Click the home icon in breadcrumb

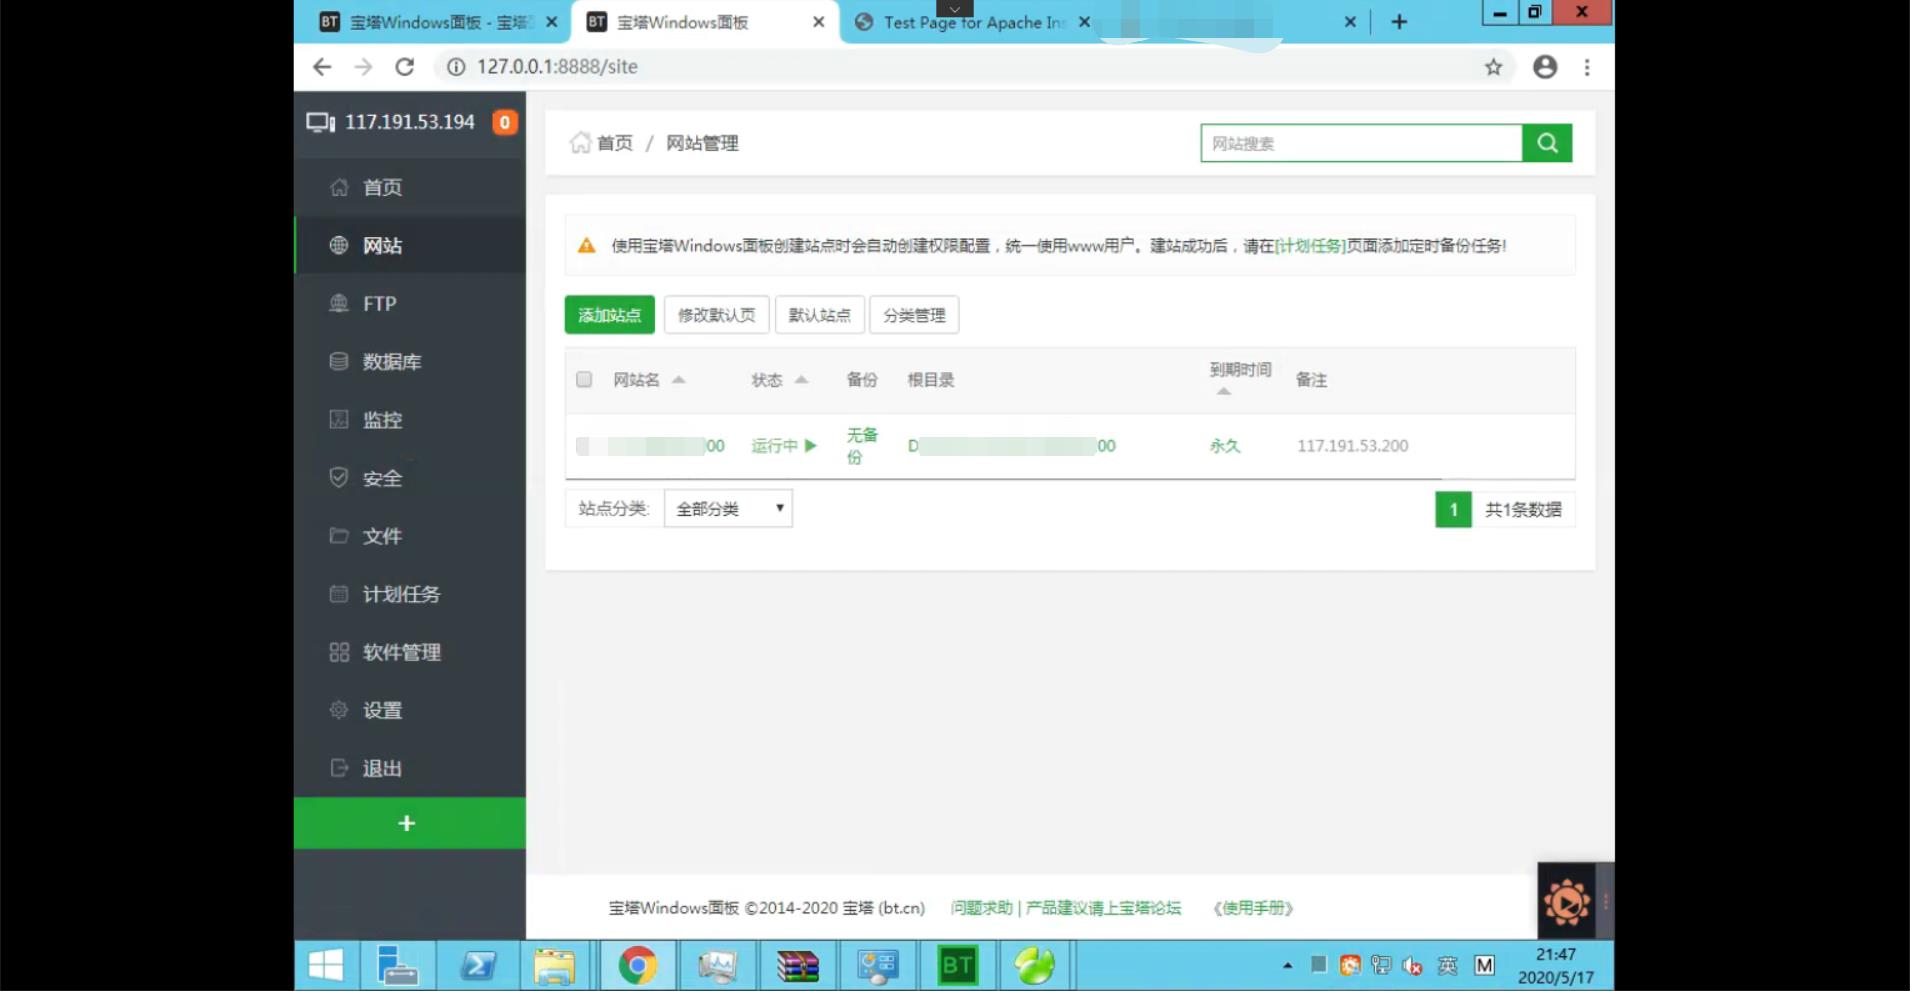(580, 143)
